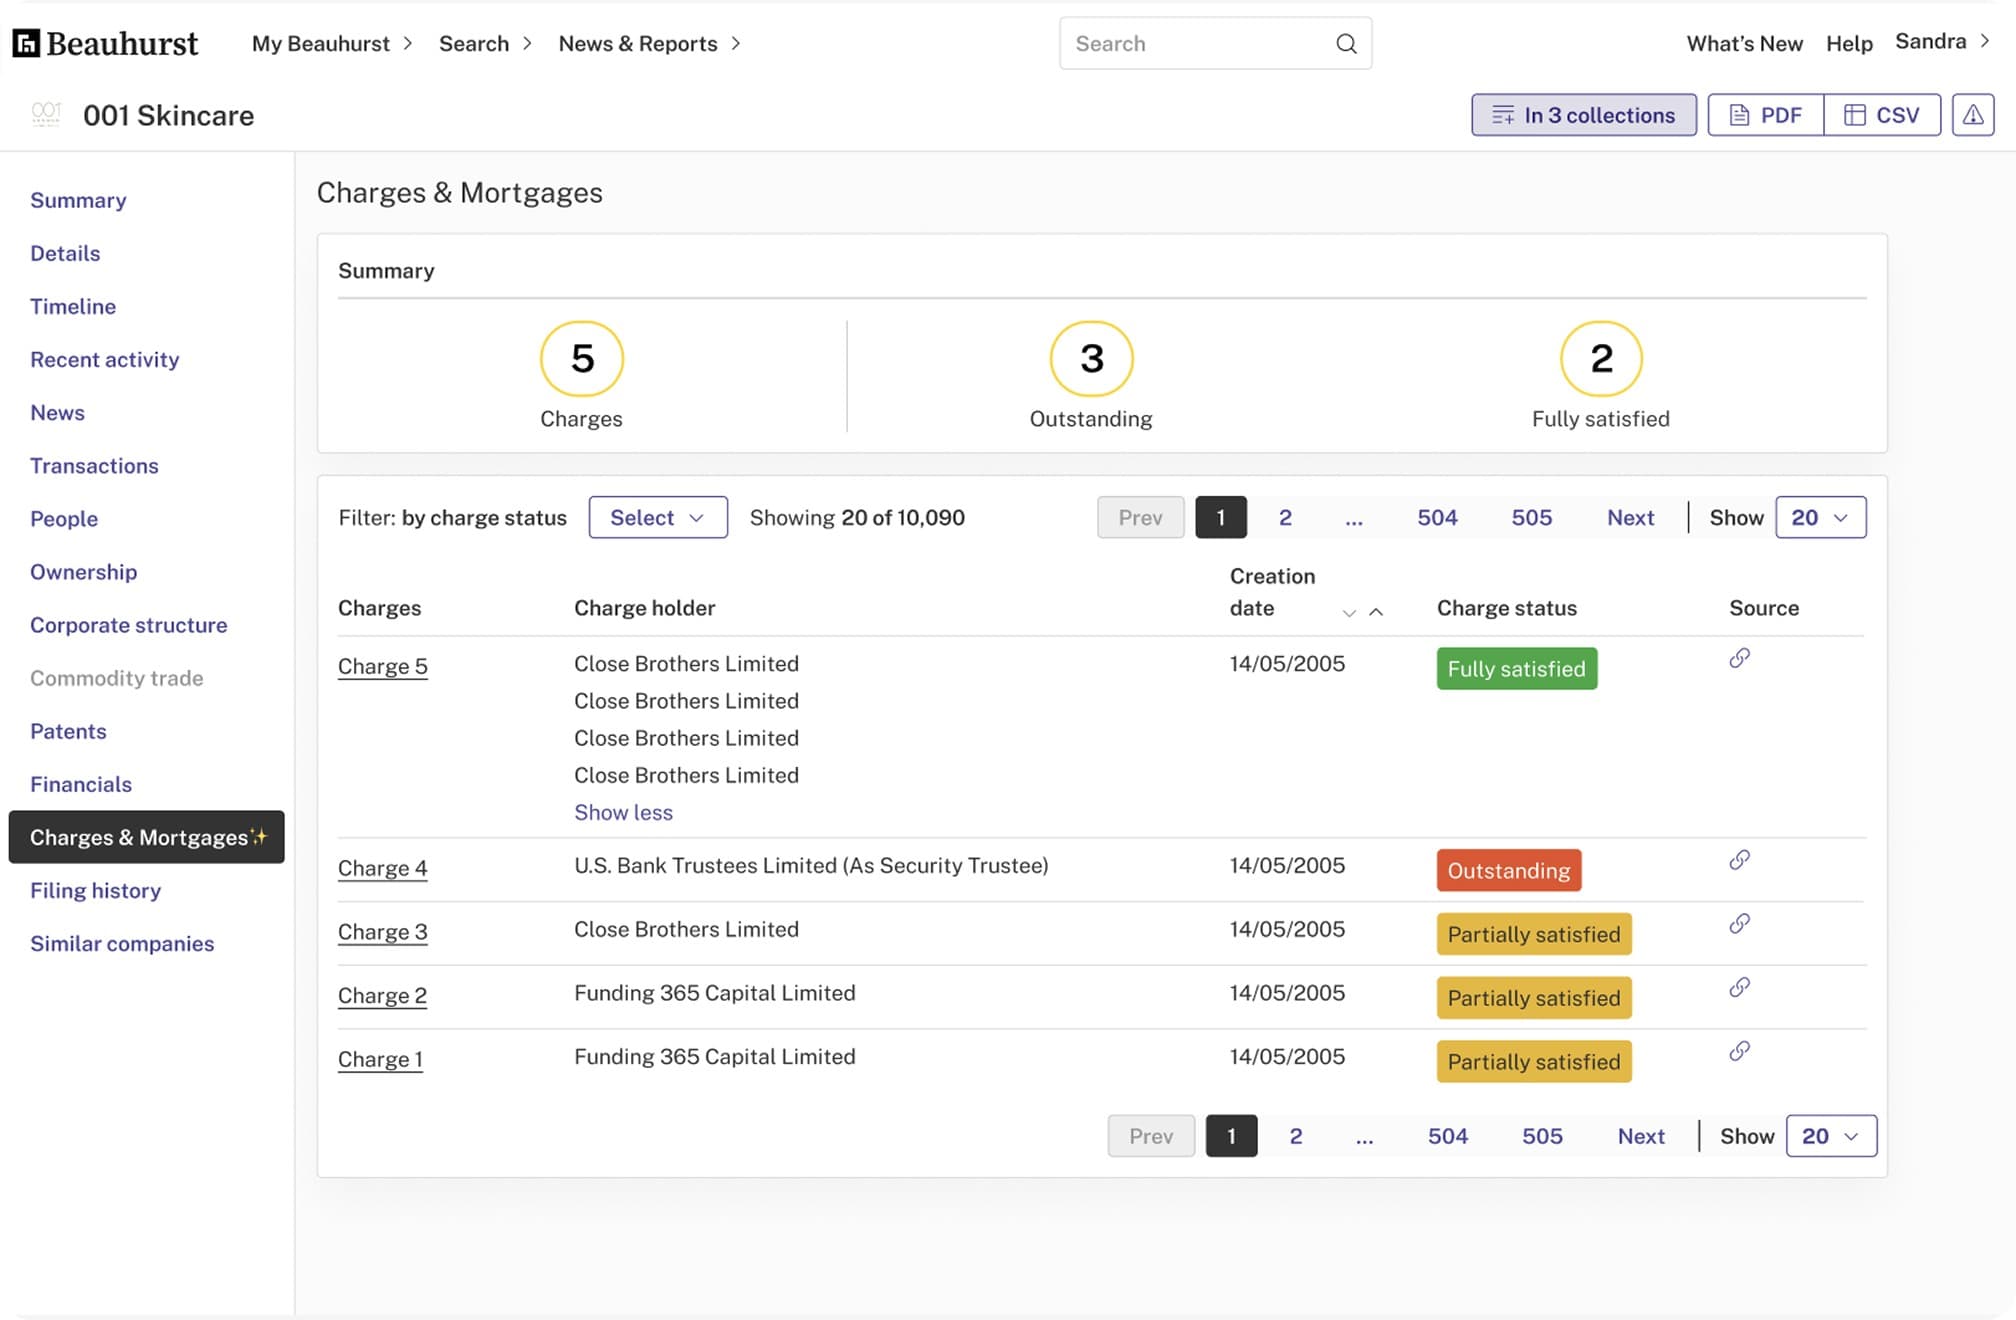The width and height of the screenshot is (2016, 1320).
Task: Export the page as PDF
Action: [1765, 115]
